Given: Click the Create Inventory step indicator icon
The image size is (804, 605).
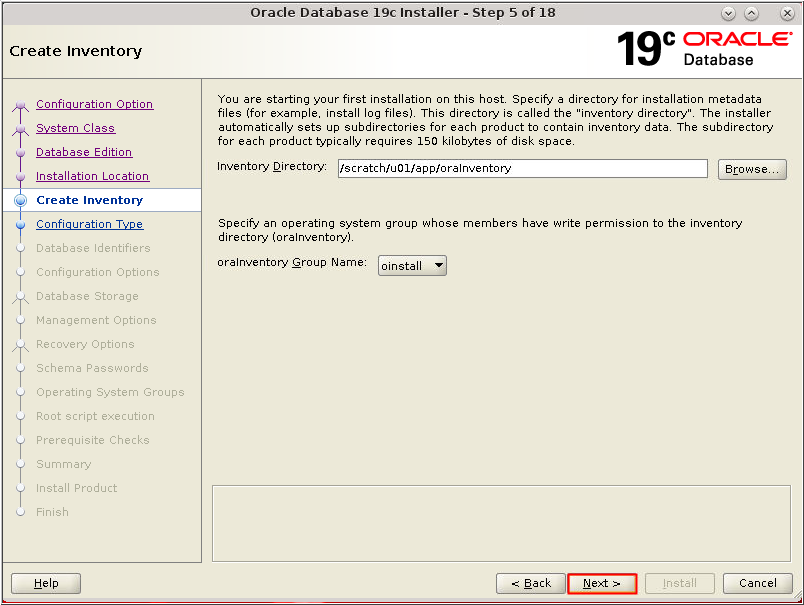Looking at the screenshot, I should tap(22, 200).
